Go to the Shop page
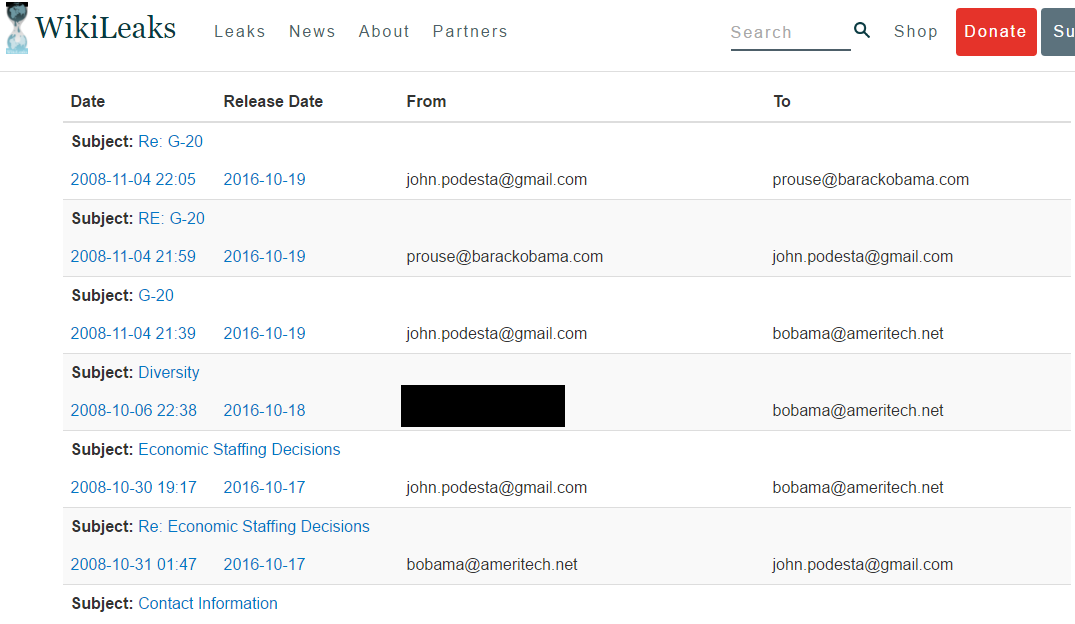This screenshot has width=1075, height=624. click(x=915, y=32)
